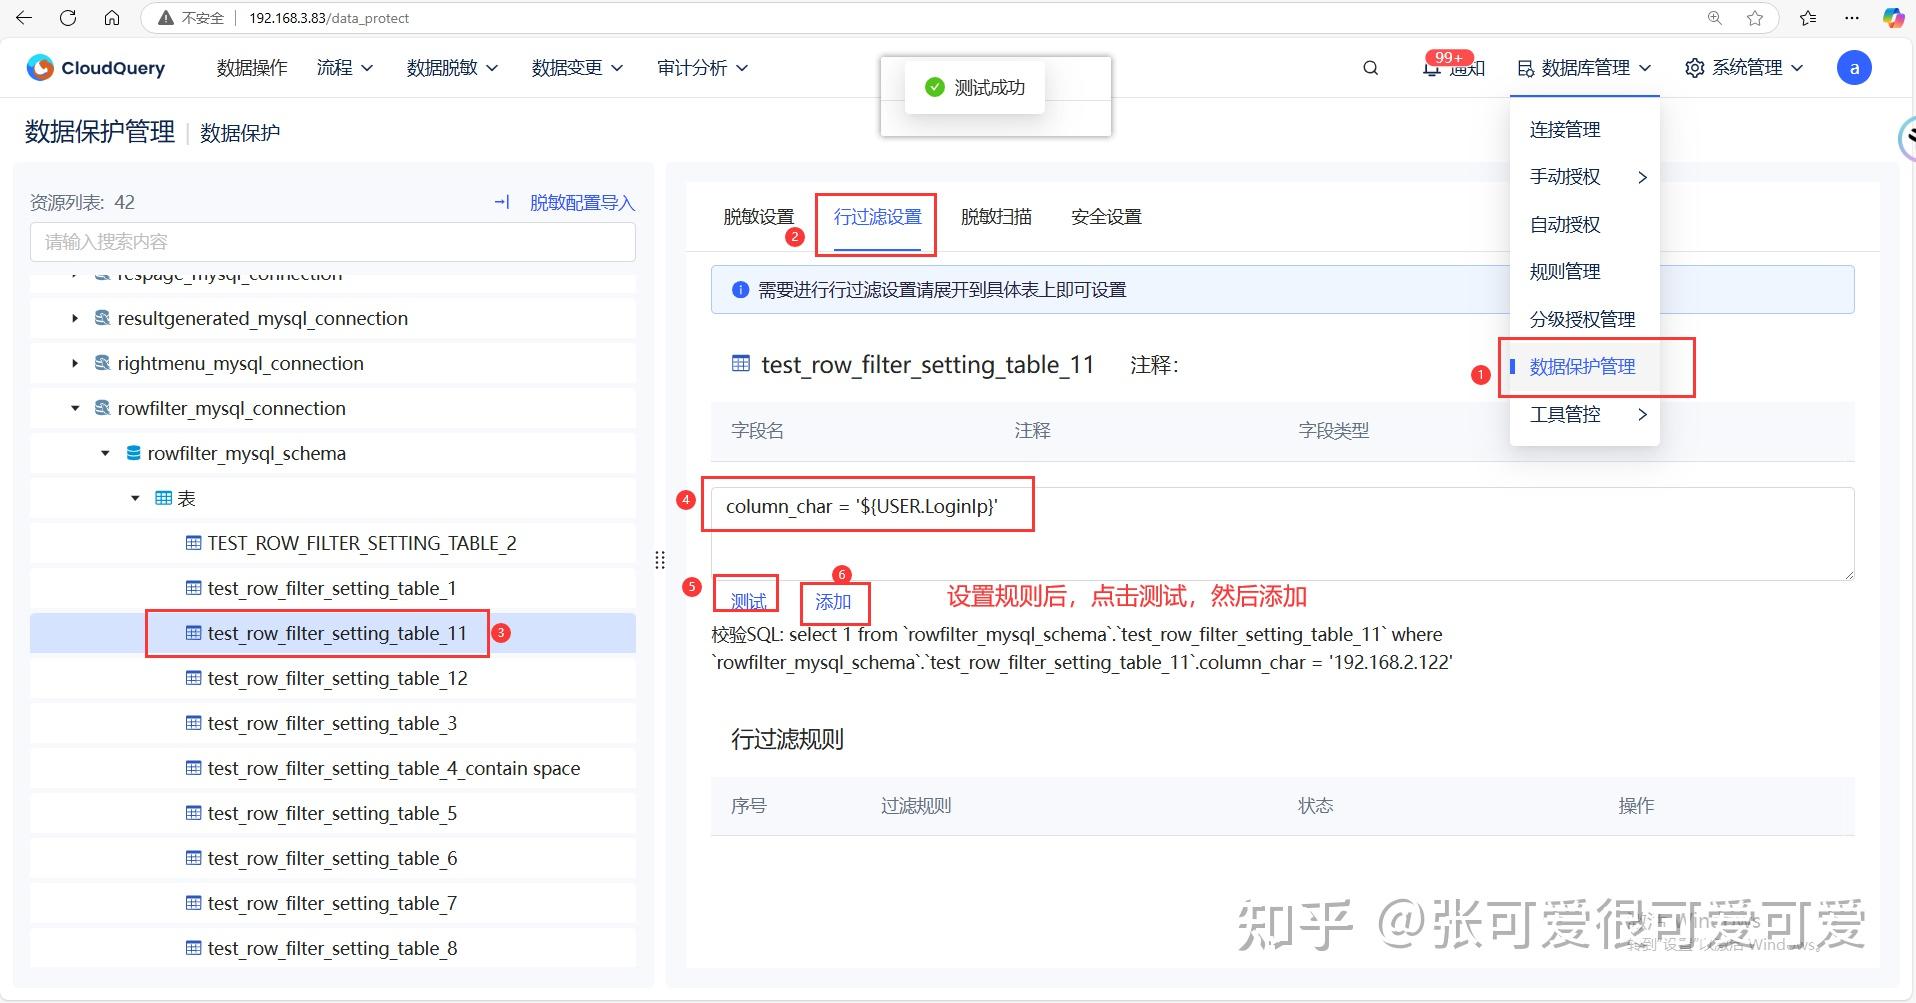This screenshot has height=1003, width=1916.
Task: Click the 请输入搜索内容 search field
Action: tap(333, 241)
